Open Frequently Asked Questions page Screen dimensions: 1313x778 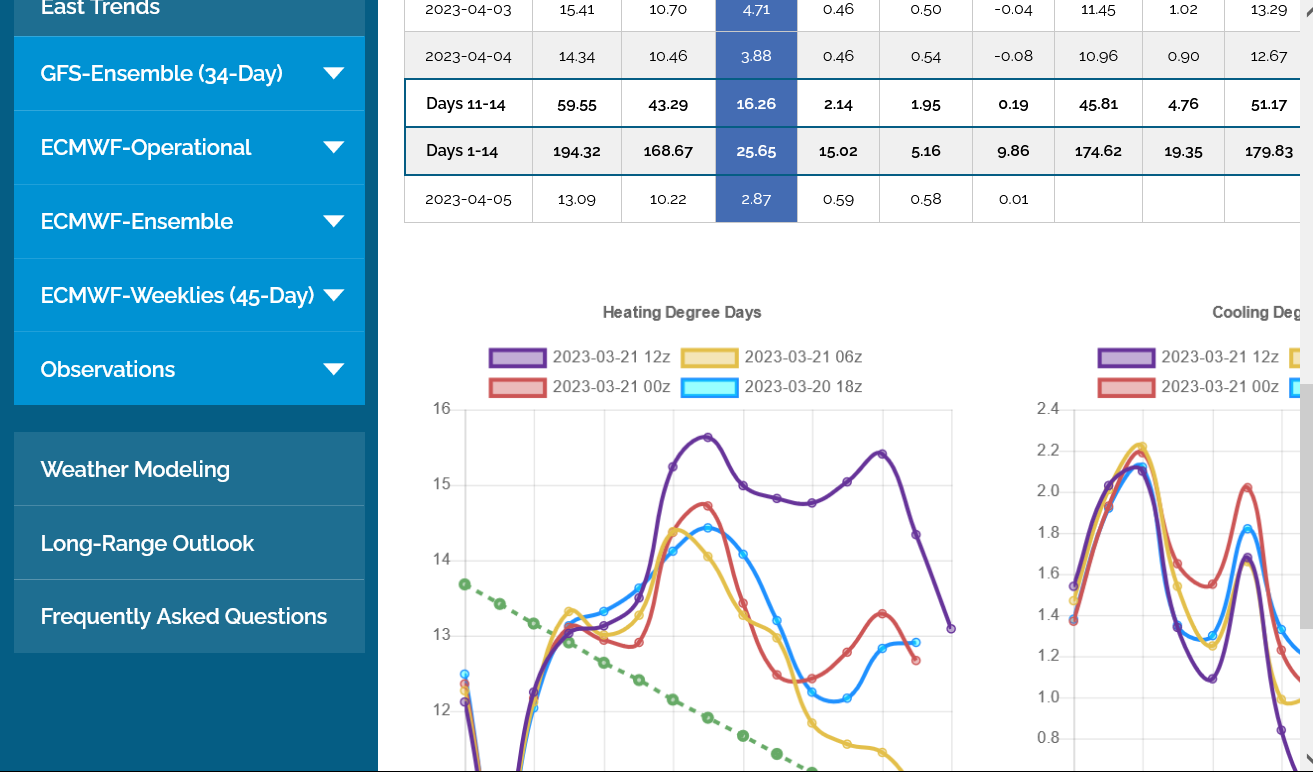point(189,617)
